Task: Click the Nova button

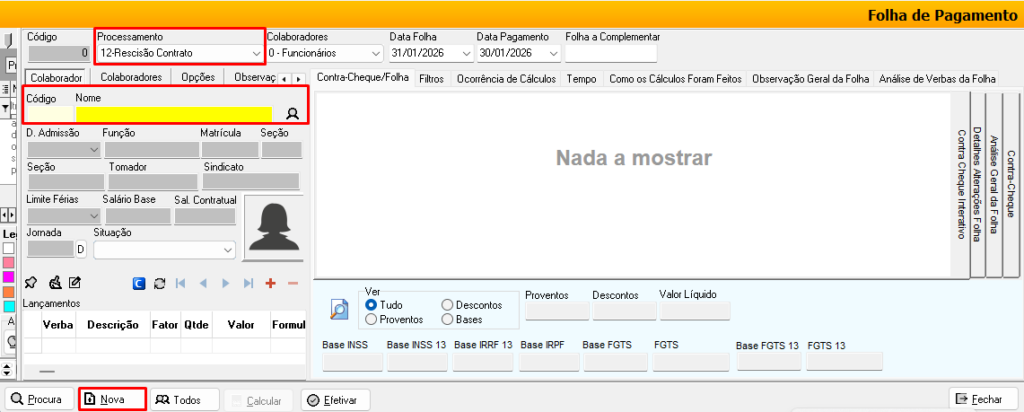Action: pos(113,400)
